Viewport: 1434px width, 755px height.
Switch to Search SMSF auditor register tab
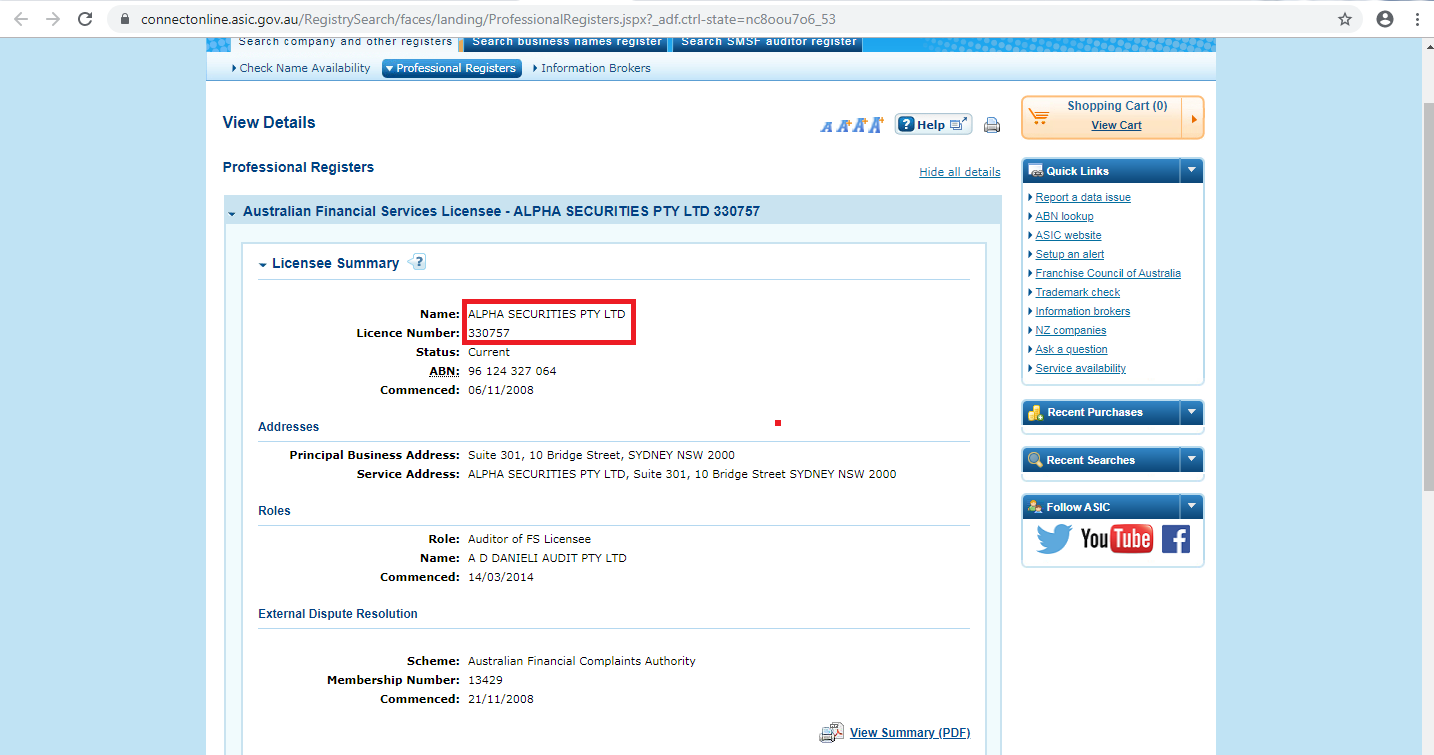768,42
